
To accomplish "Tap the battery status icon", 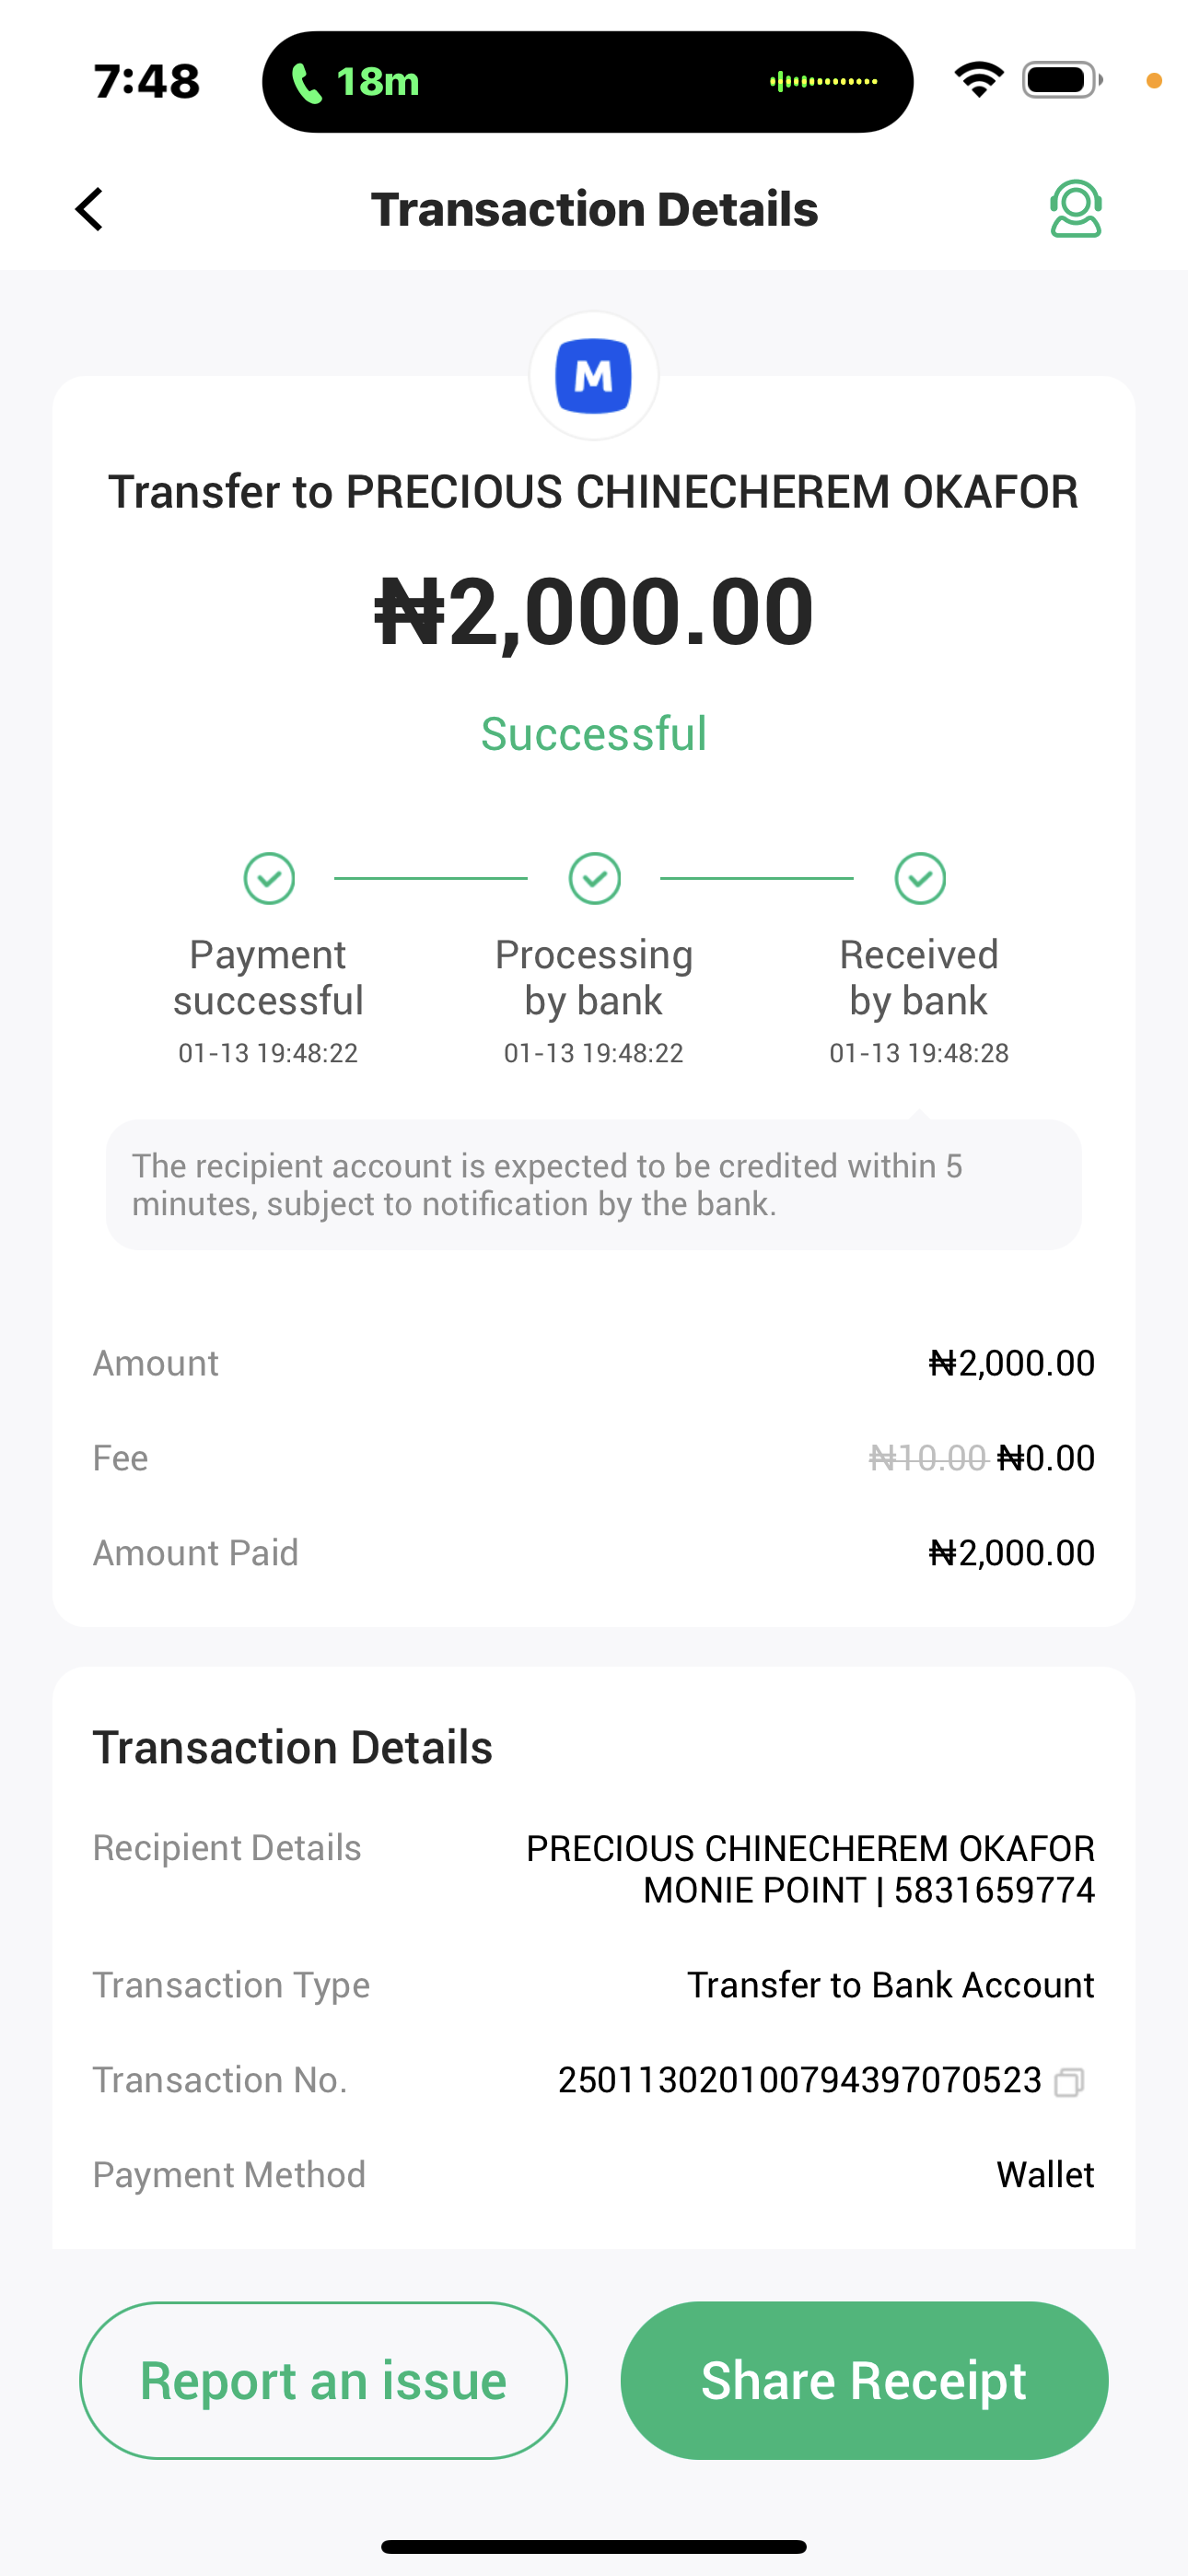I will 1061,80.
